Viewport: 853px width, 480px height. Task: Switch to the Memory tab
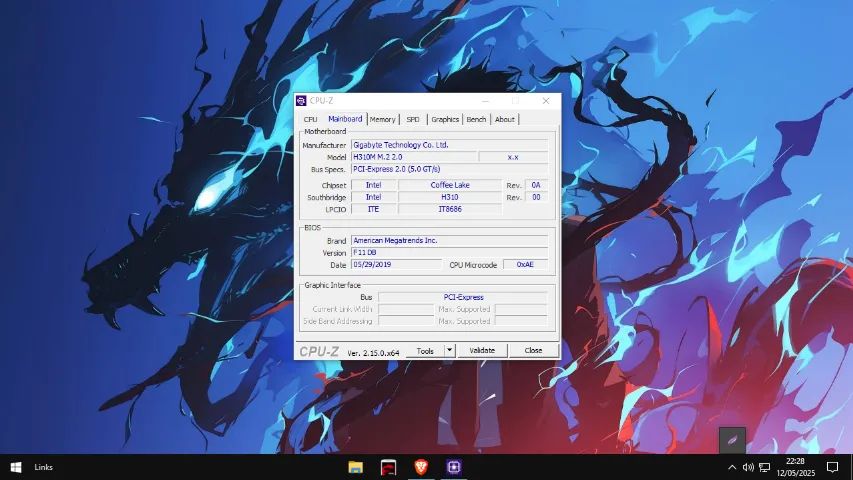pos(382,119)
